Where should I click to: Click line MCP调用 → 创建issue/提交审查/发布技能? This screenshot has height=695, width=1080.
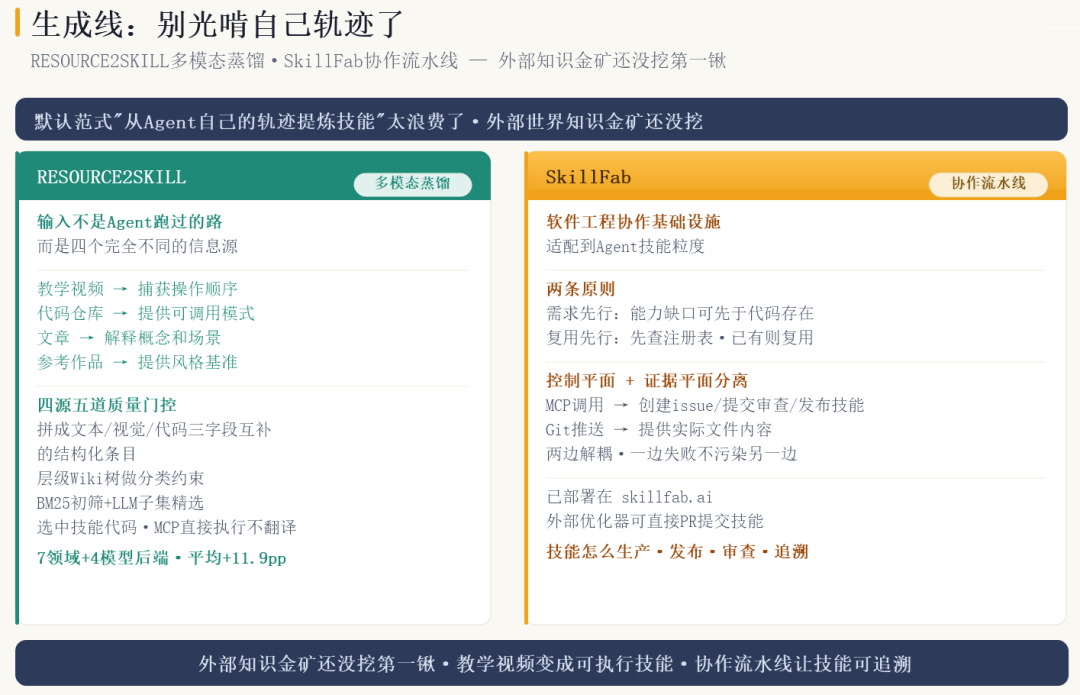[x=705, y=405]
